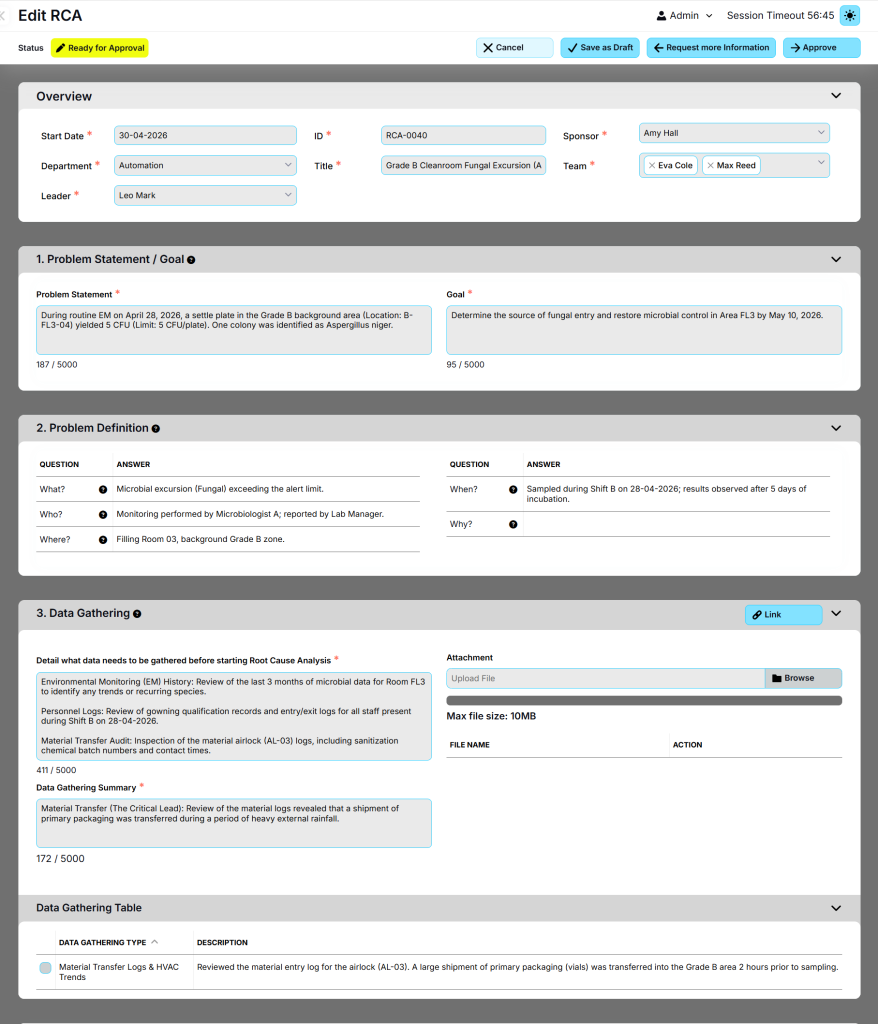This screenshot has width=878, height=1024.
Task: Open the Admin account menu
Action: pos(684,16)
